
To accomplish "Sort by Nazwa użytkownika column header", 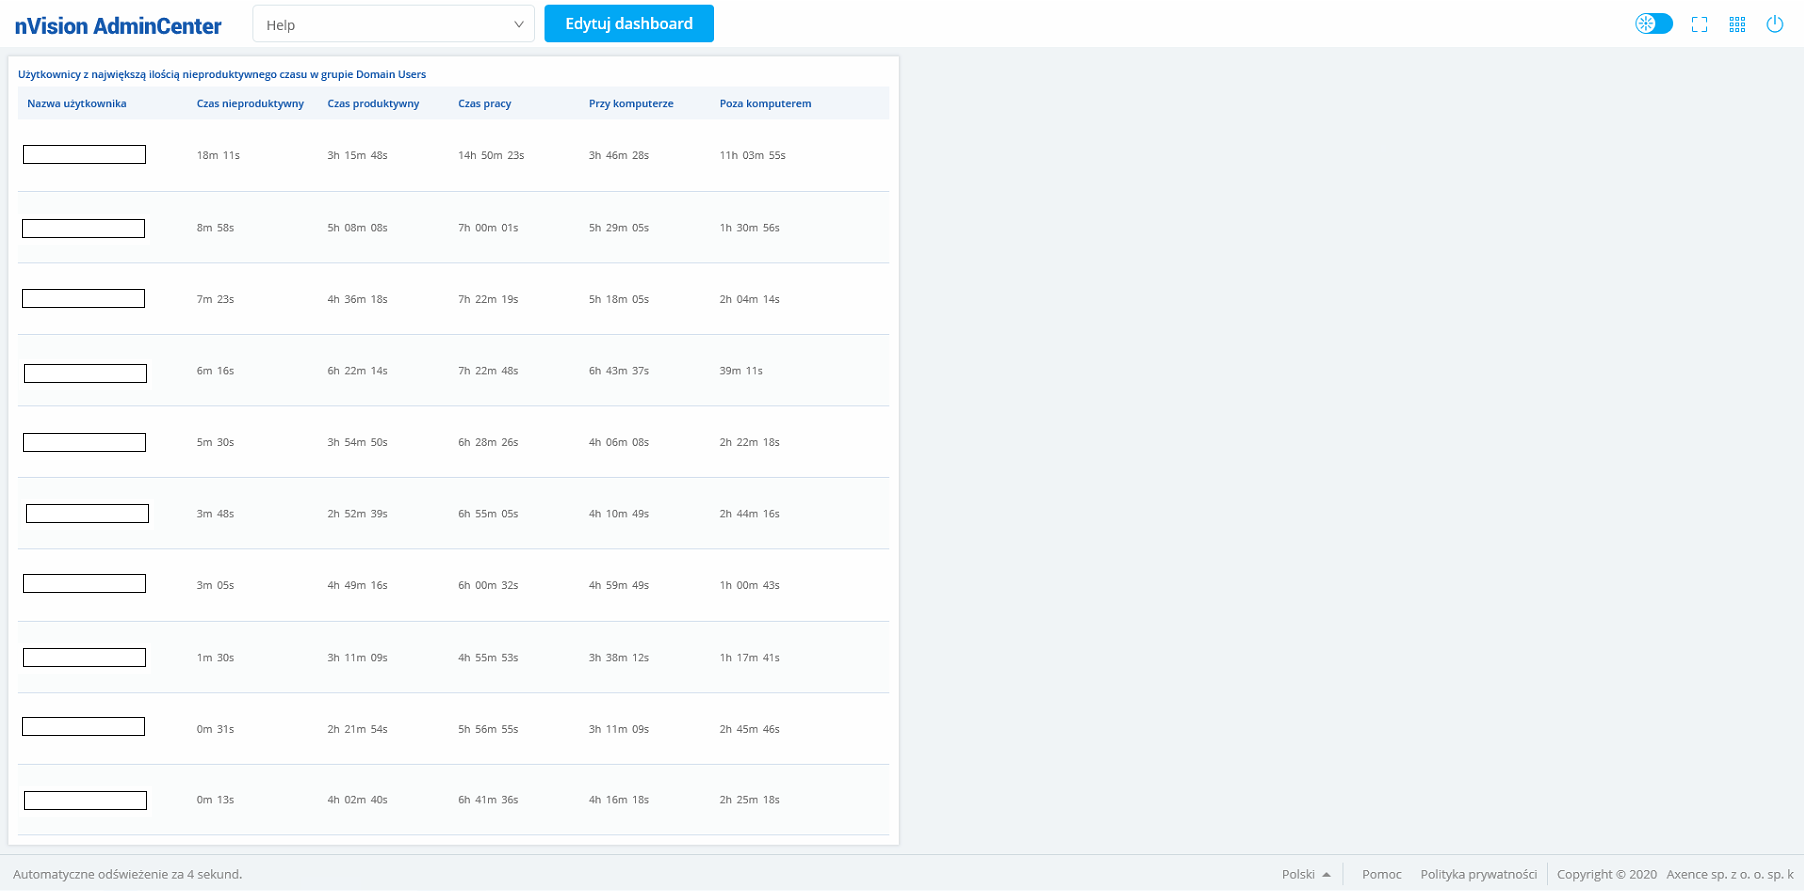I will point(77,104).
